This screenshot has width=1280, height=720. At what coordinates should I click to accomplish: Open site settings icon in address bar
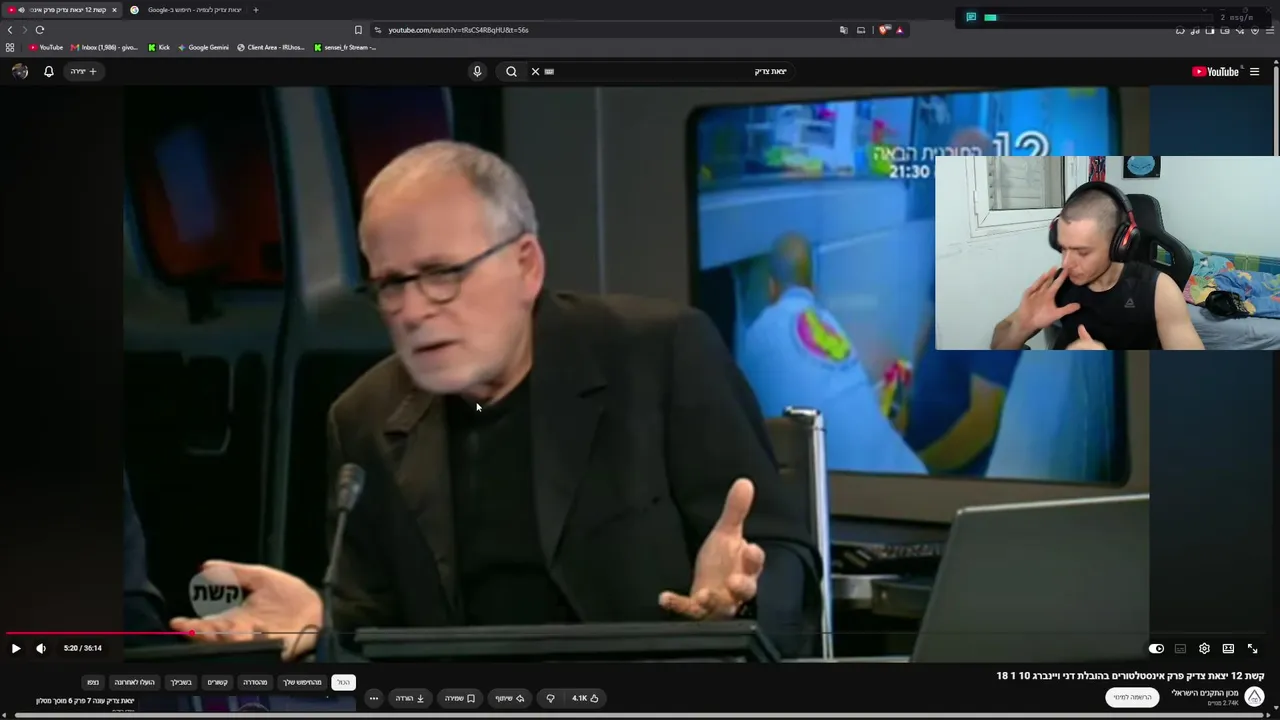pos(377,30)
